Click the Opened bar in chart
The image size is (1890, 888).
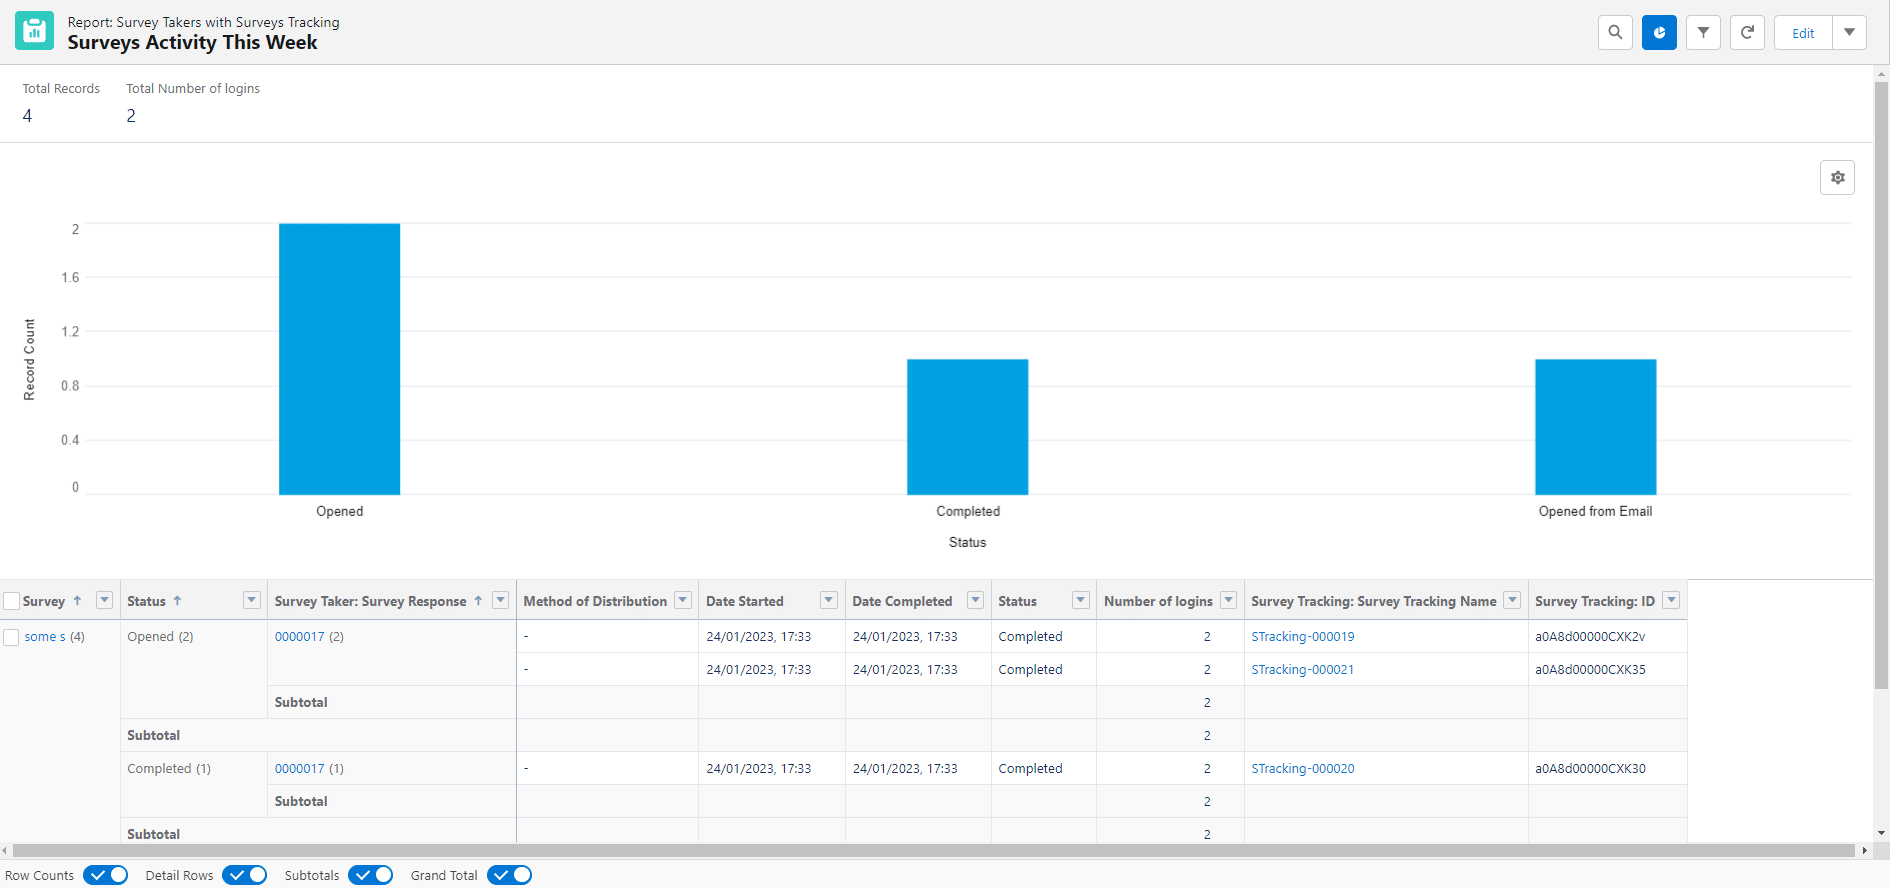[339, 359]
